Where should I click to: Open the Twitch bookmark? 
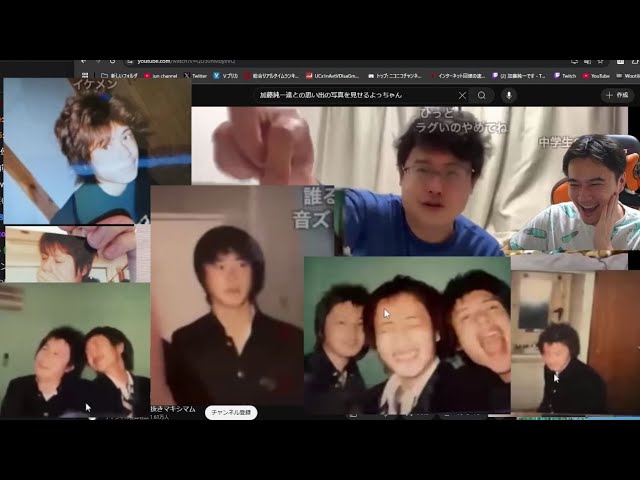(x=565, y=76)
